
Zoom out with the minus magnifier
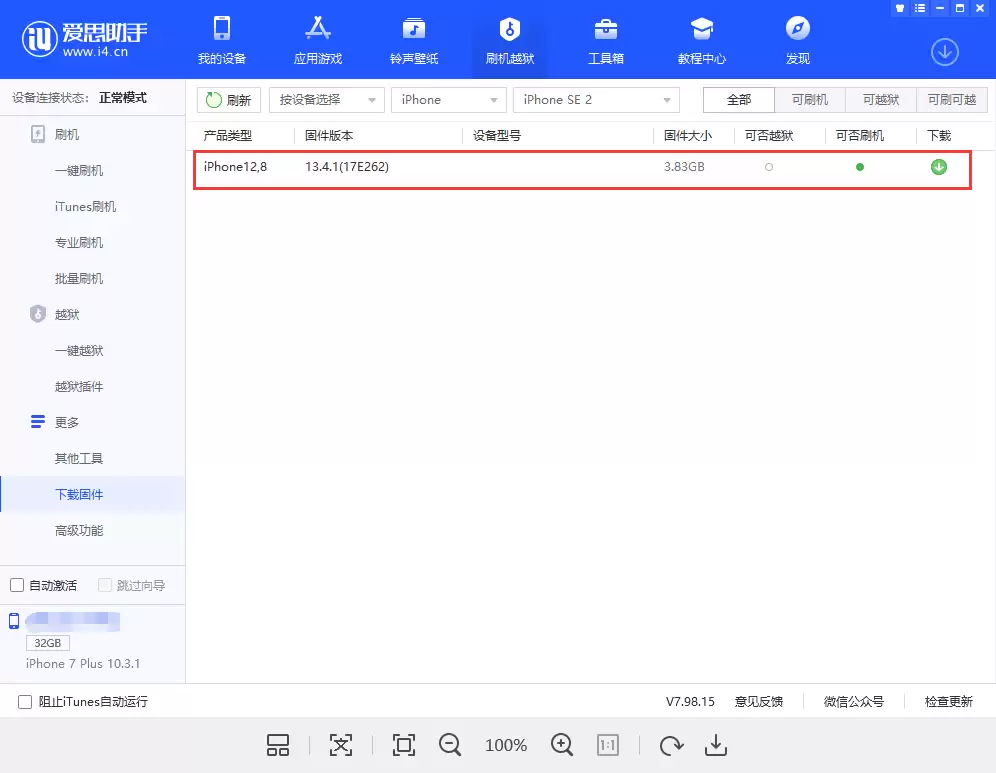(450, 745)
